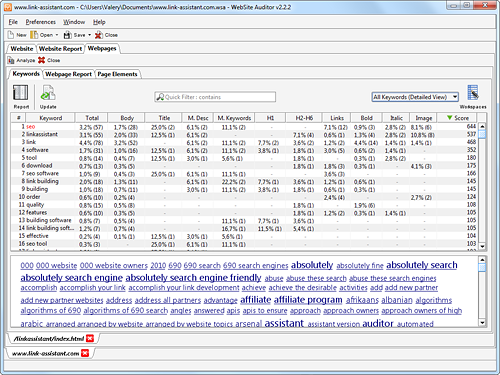
Task: Open the File menu
Action: pyautogui.click(x=13, y=22)
